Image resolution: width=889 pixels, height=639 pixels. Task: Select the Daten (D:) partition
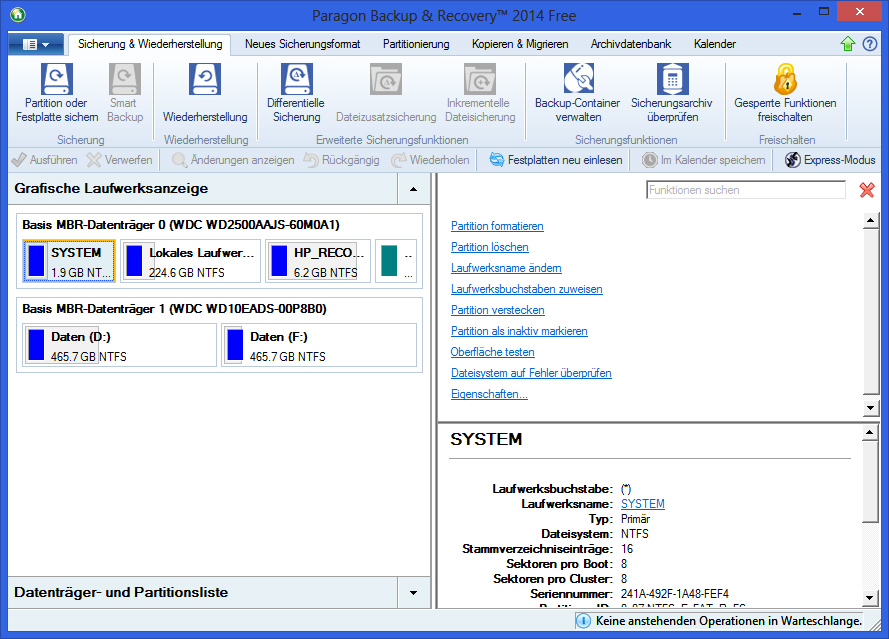(x=120, y=345)
